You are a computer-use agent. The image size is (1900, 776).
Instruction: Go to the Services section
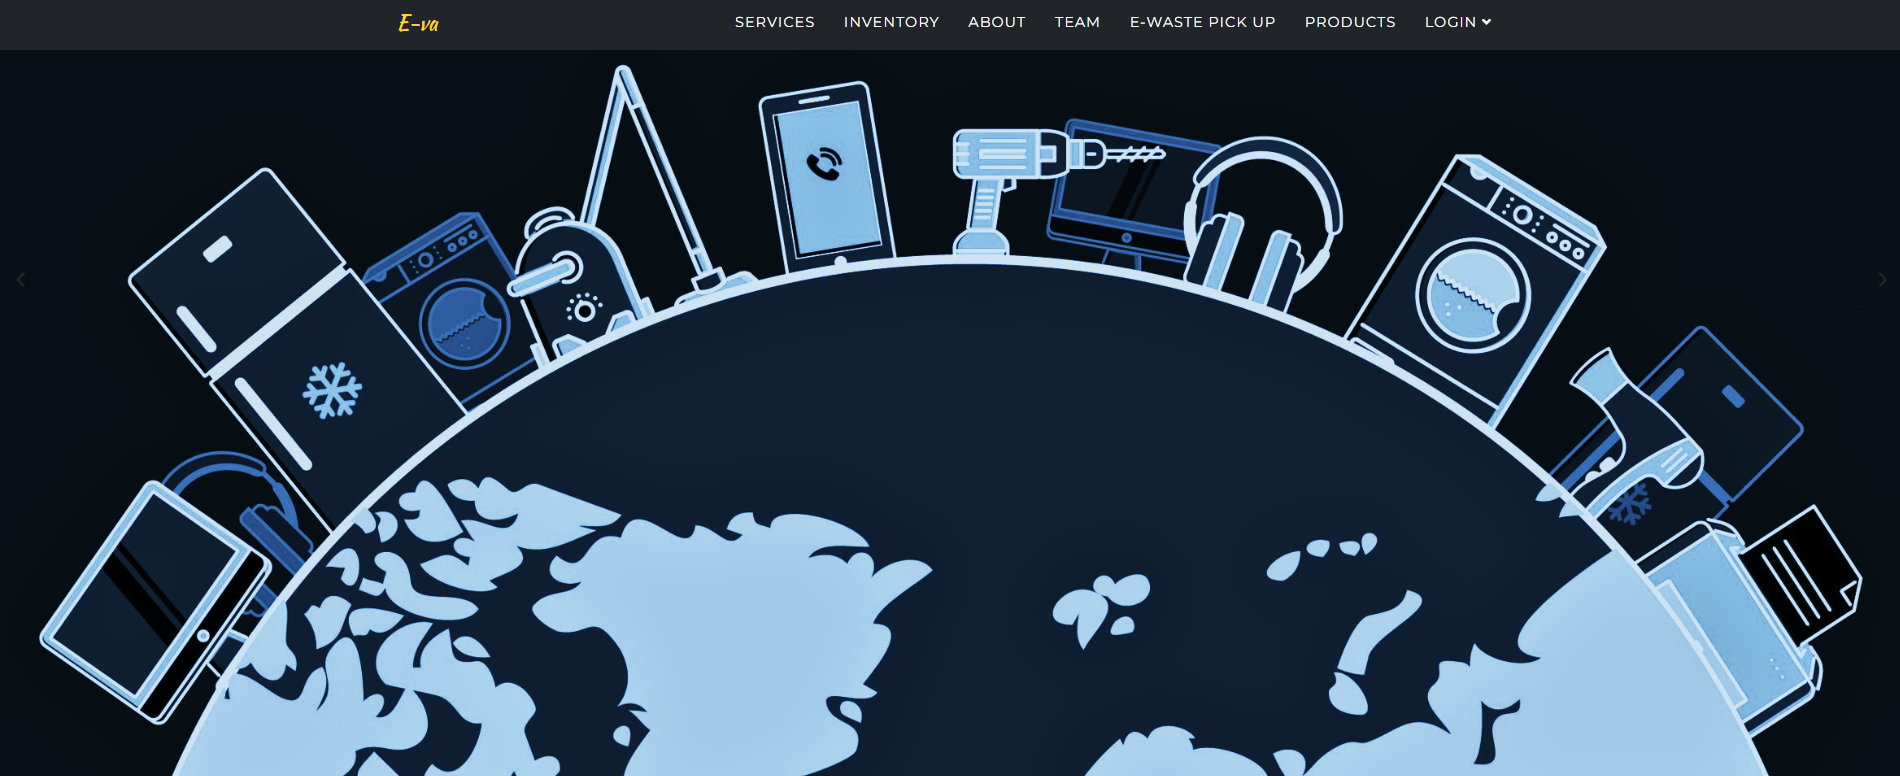[x=775, y=22]
